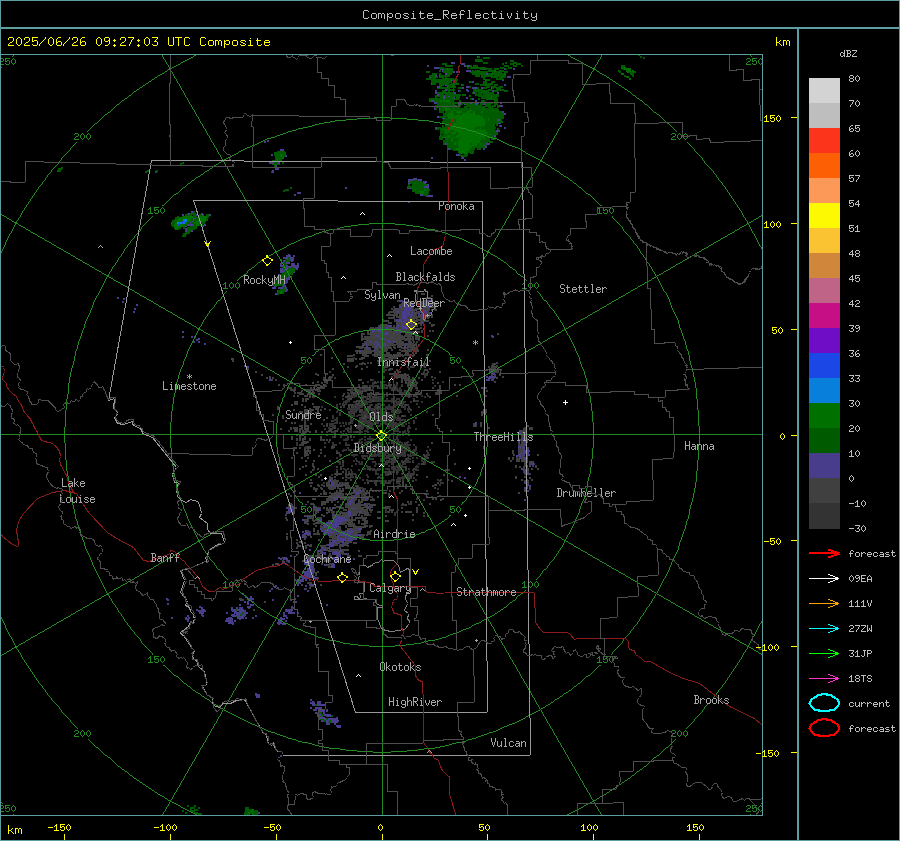The width and height of the screenshot is (900, 841).
Task: Click the Drumheller city label
Action: click(586, 493)
